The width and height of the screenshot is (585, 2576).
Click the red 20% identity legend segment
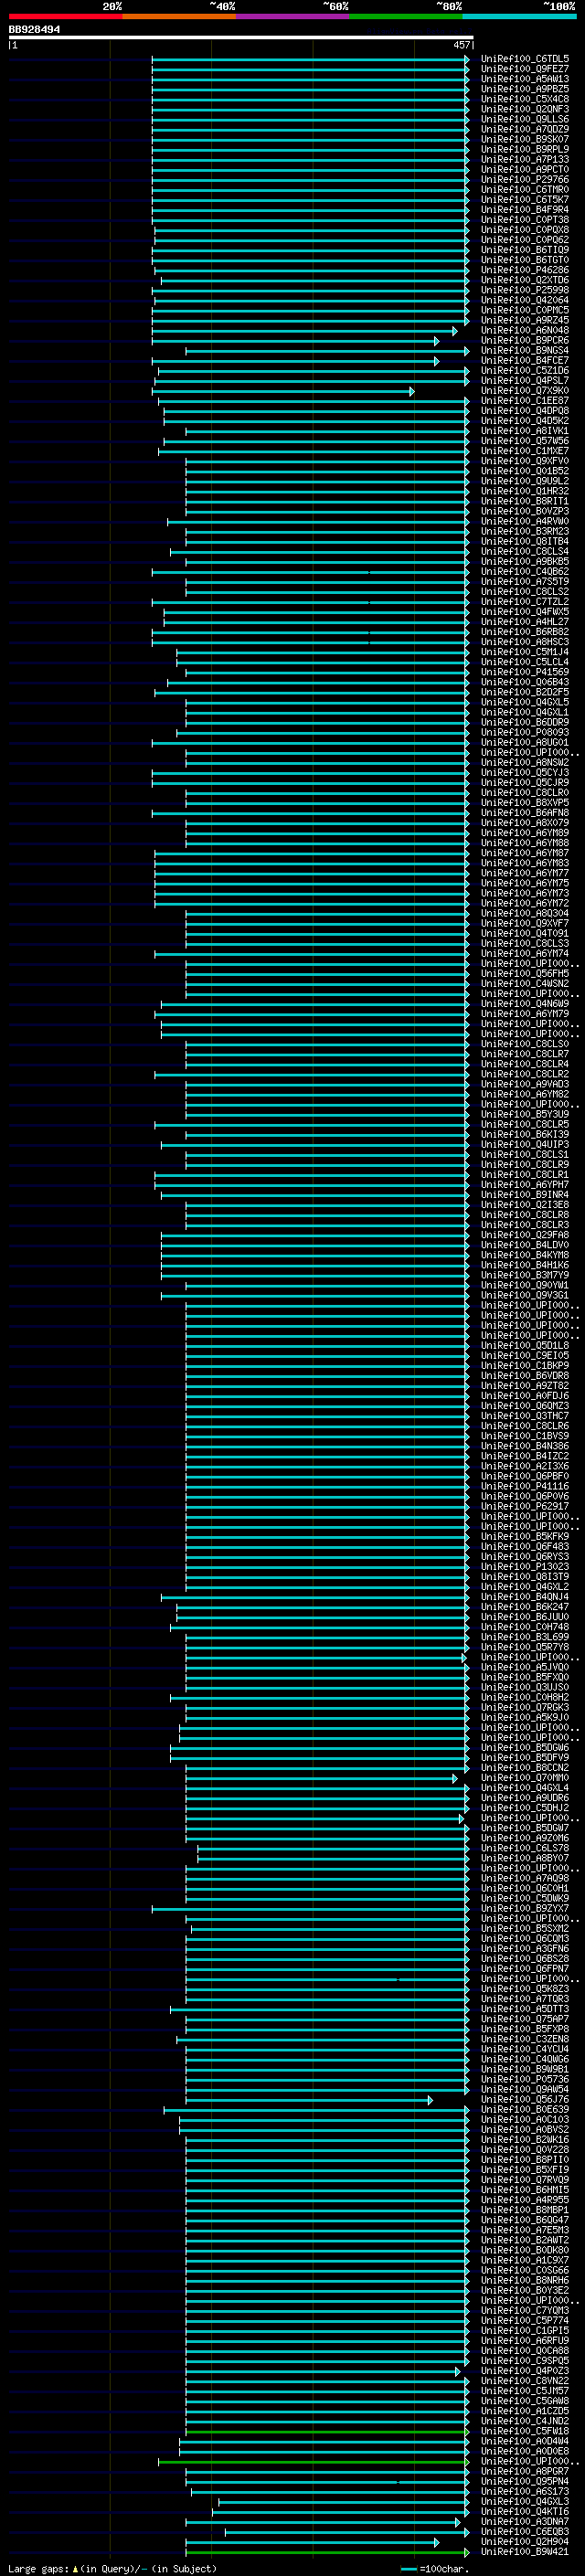[x=65, y=16]
